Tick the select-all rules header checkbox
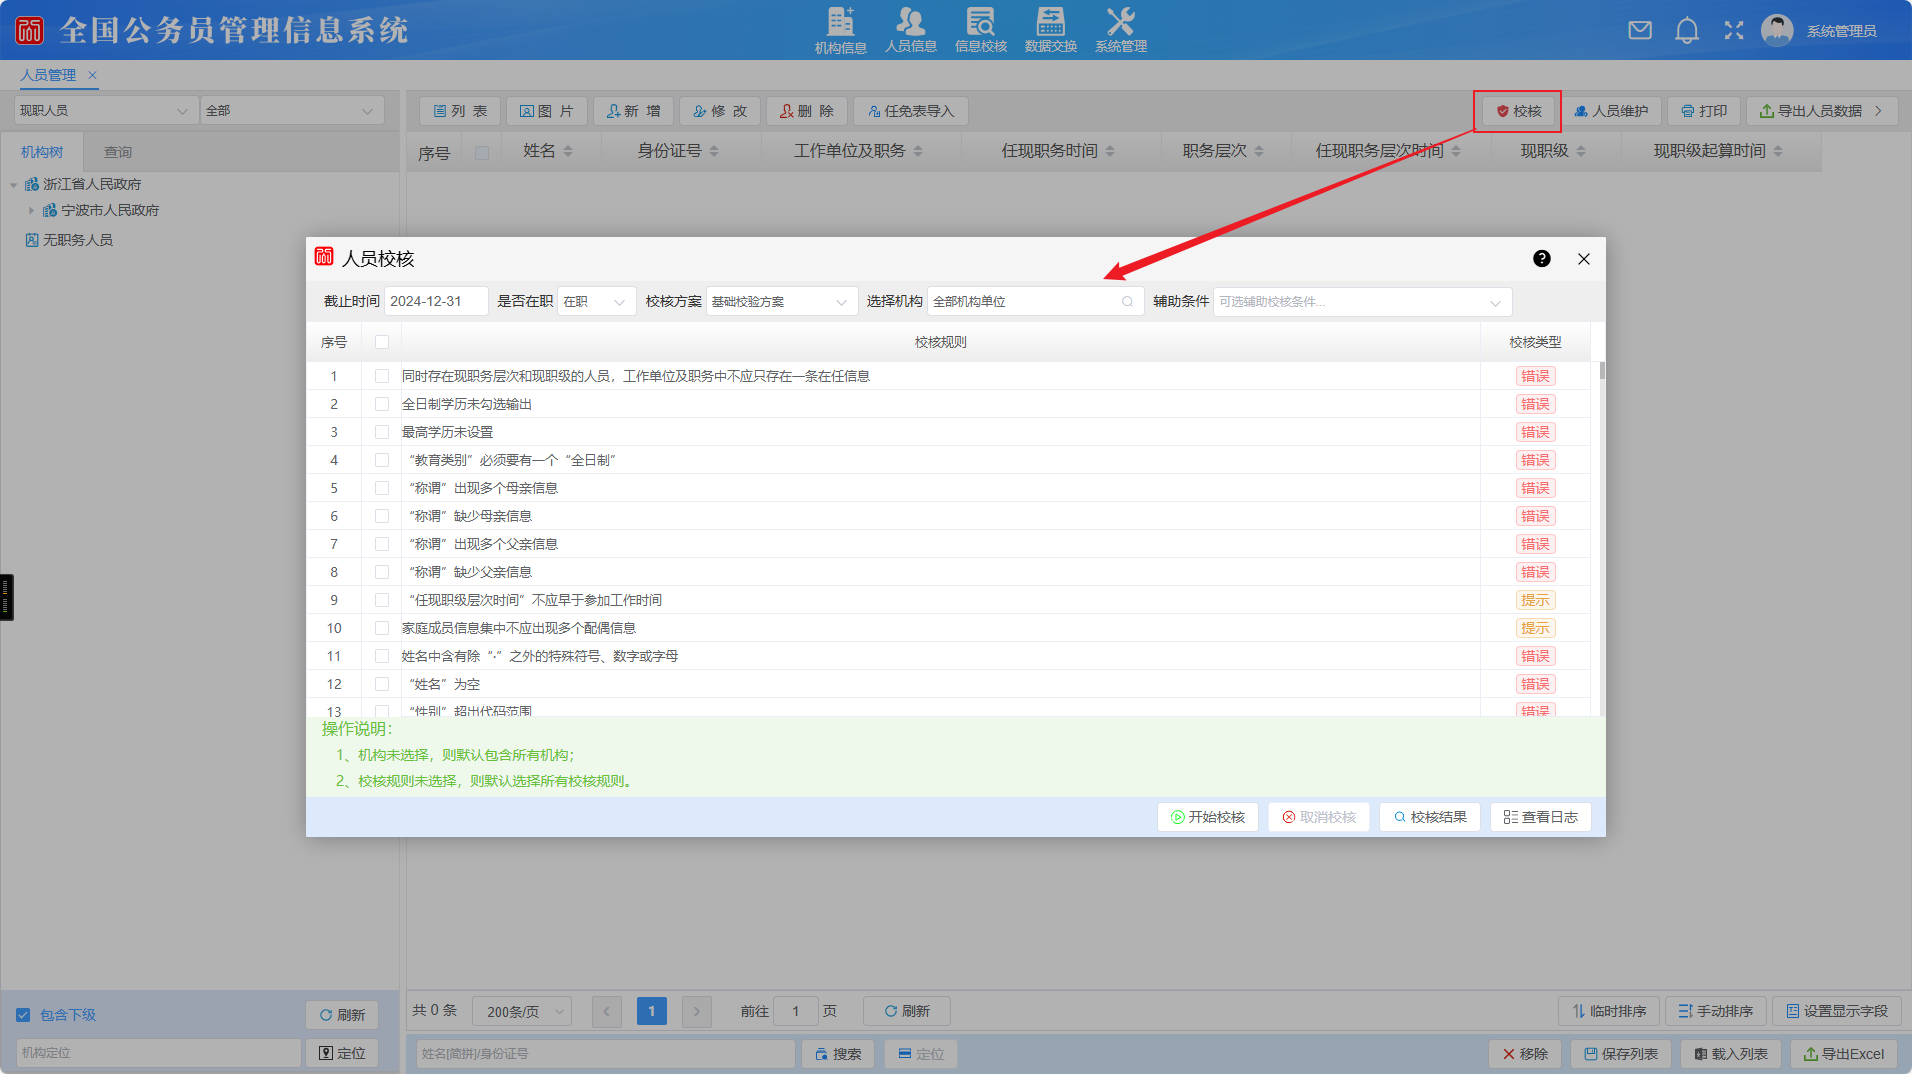The width and height of the screenshot is (1912, 1074). click(382, 342)
